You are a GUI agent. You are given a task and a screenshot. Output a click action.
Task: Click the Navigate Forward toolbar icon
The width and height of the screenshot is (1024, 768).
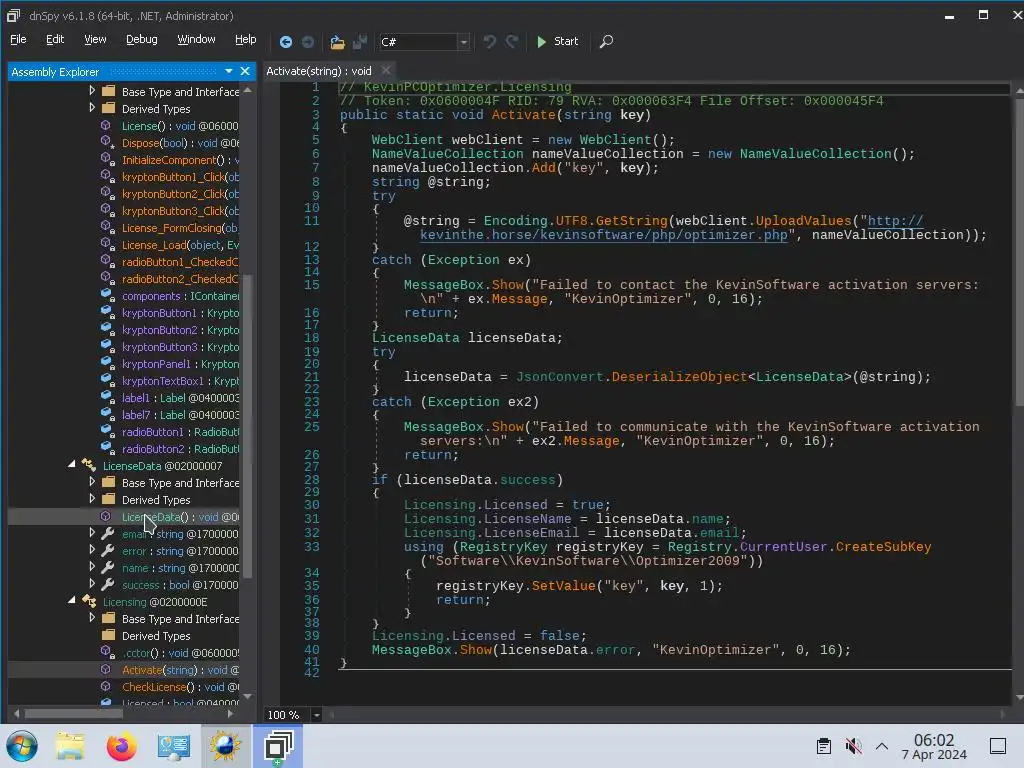pyautogui.click(x=308, y=42)
